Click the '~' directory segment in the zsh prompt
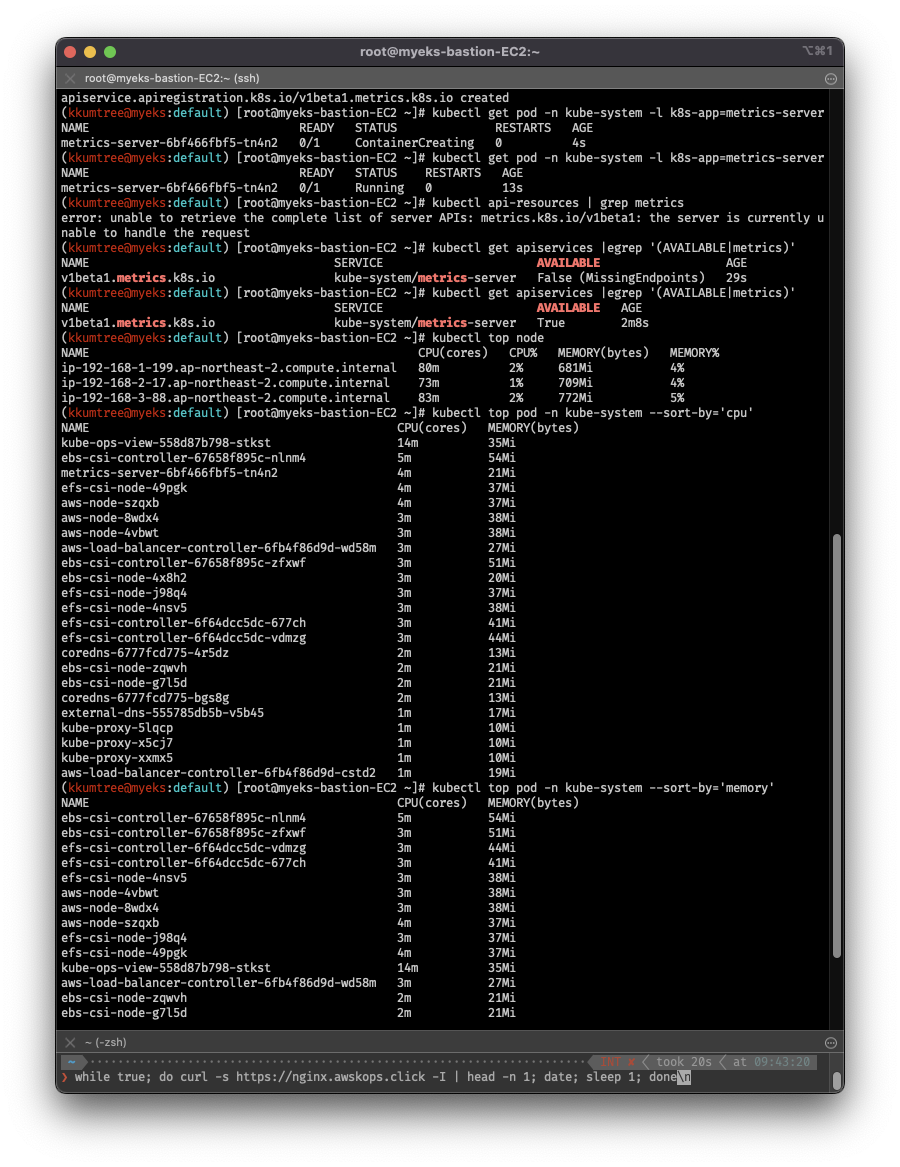The image size is (900, 1167). [71, 1062]
